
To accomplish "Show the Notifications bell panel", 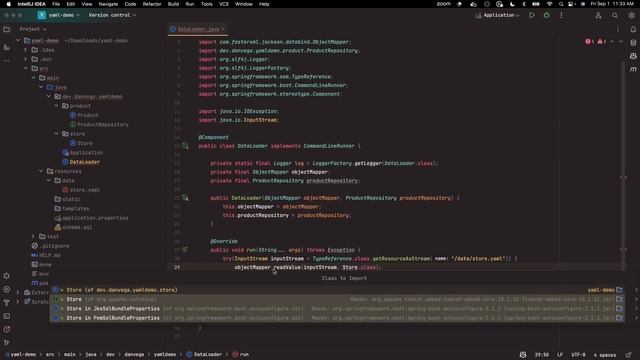I will 633,29.
